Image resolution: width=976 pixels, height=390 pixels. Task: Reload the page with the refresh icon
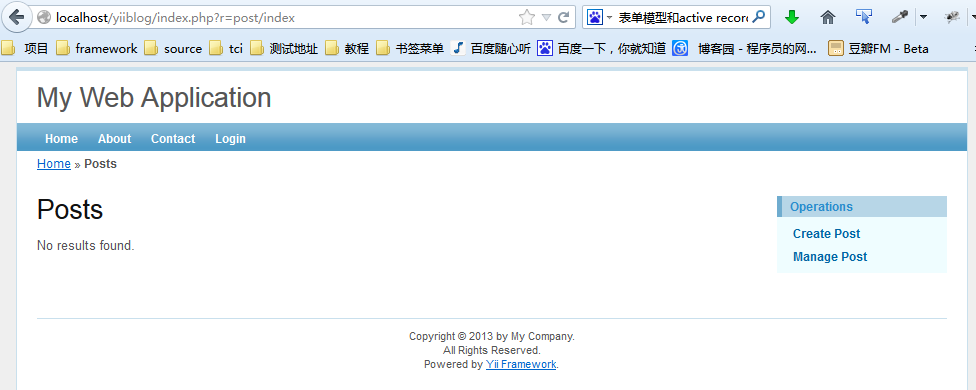click(564, 17)
